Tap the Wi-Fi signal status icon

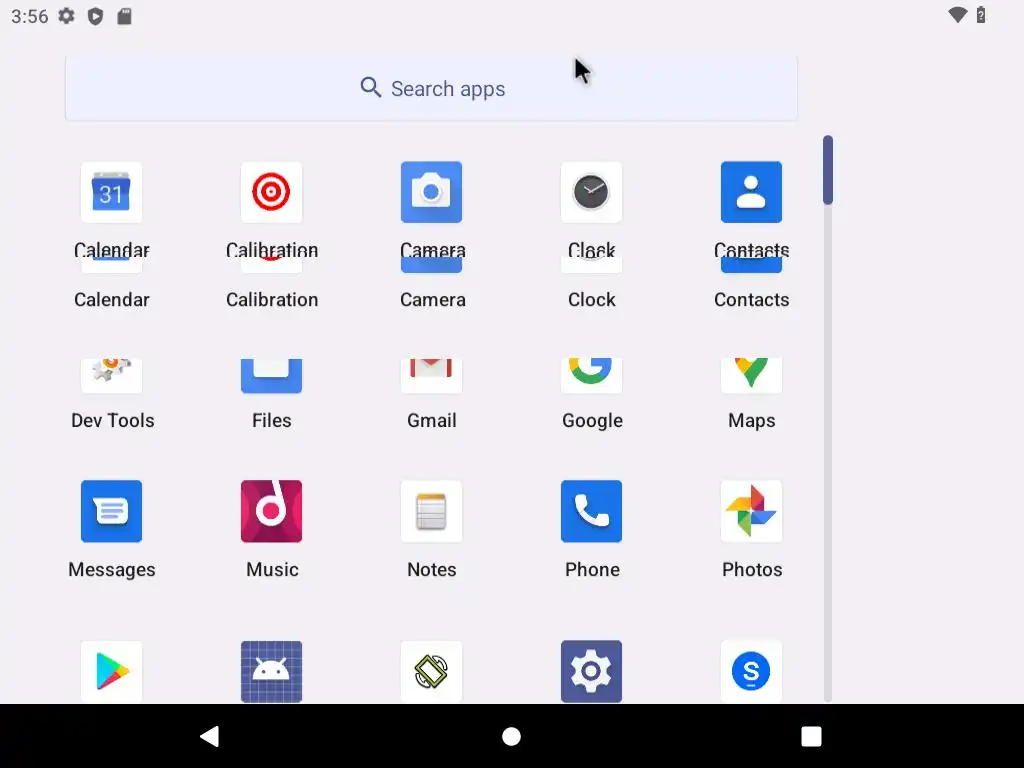point(957,15)
